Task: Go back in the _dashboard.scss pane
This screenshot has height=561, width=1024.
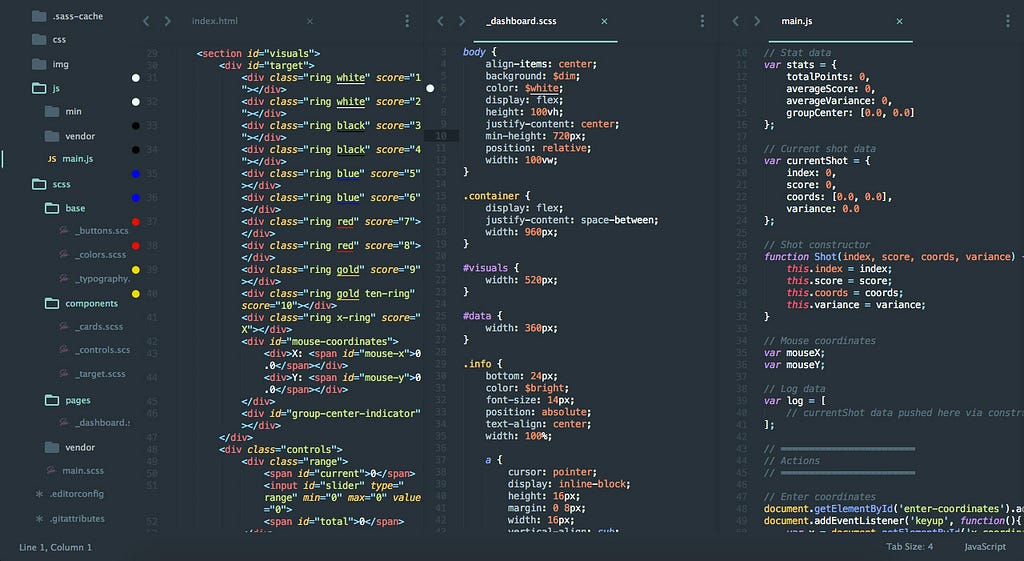Action: click(x=441, y=22)
